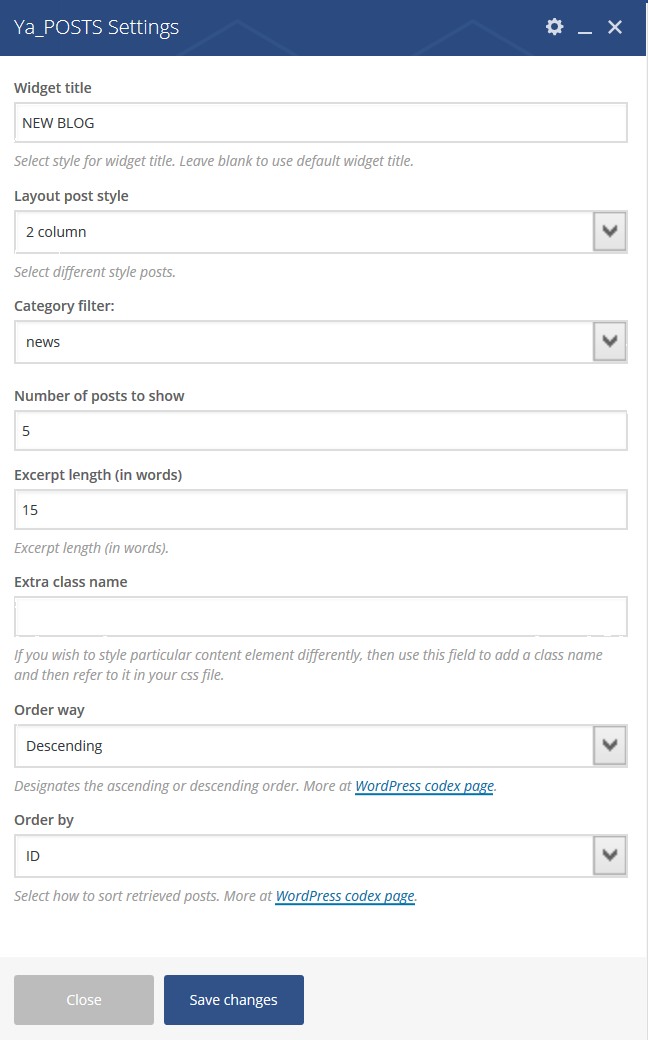The image size is (648, 1040).
Task: Expand the Order way dropdown arrow
Action: 610,746
